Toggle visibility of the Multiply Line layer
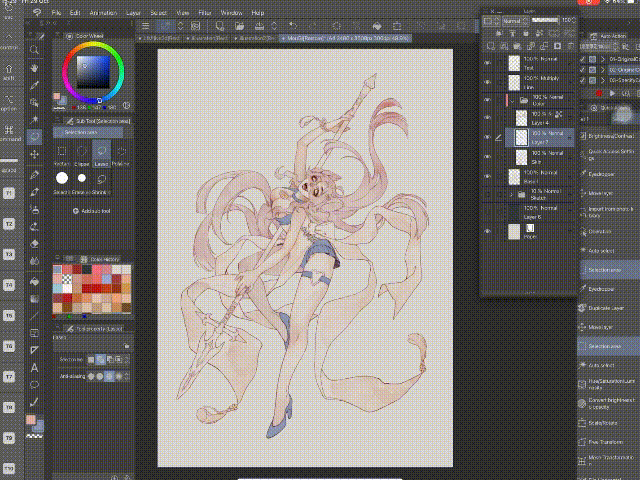640x480 pixels. [488, 80]
